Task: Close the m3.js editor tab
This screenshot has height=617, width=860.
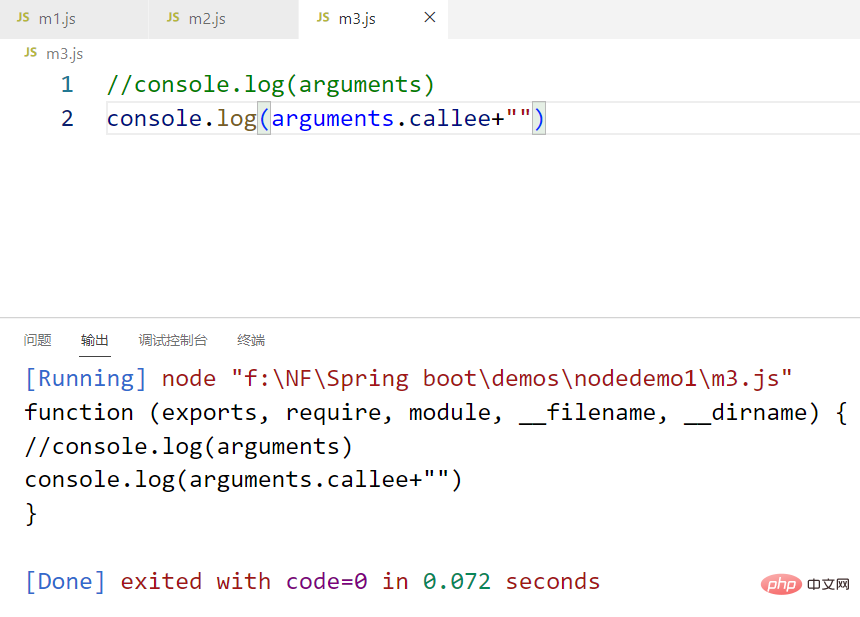Action: click(430, 18)
